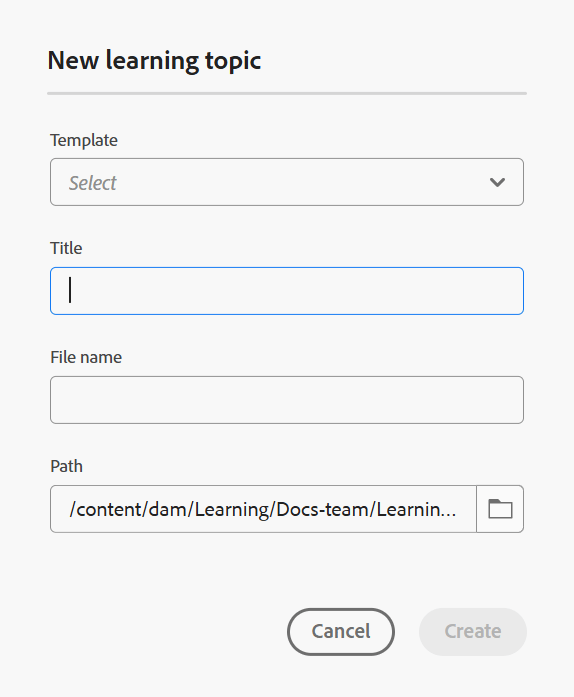Click the Create button
The image size is (574, 697).
point(473,632)
